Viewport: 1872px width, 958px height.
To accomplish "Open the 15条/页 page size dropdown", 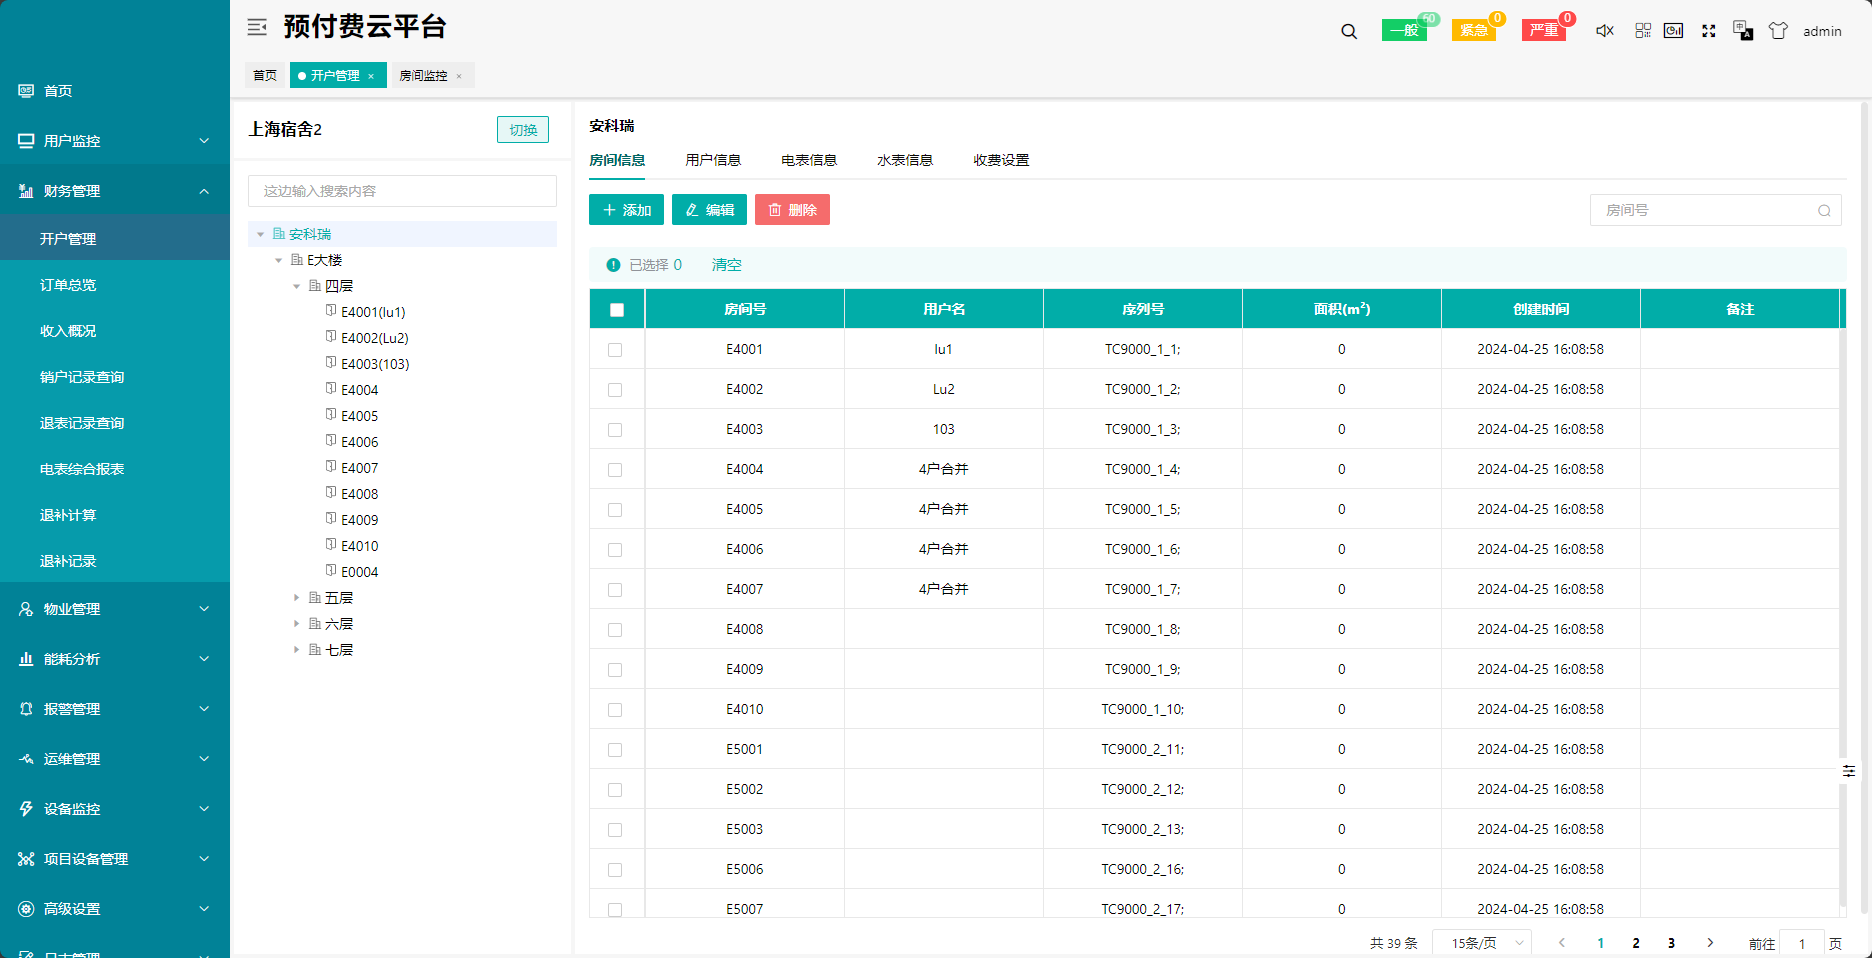I will click(x=1482, y=943).
